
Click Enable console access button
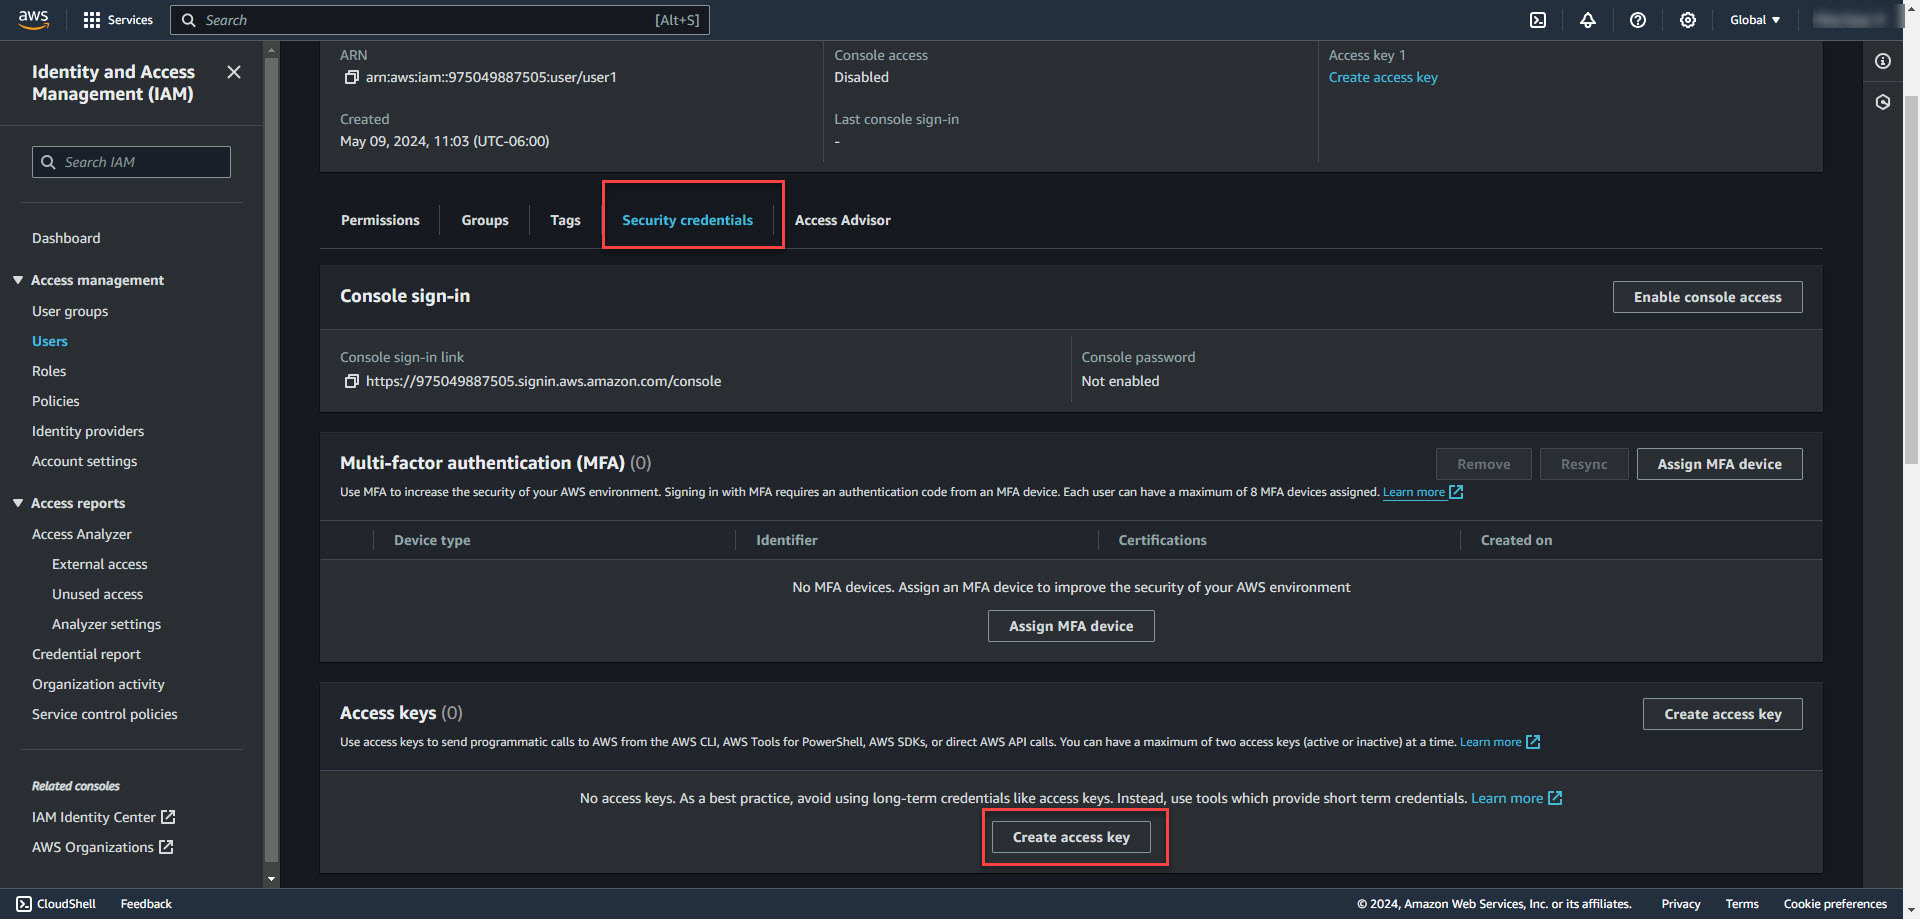point(1707,297)
